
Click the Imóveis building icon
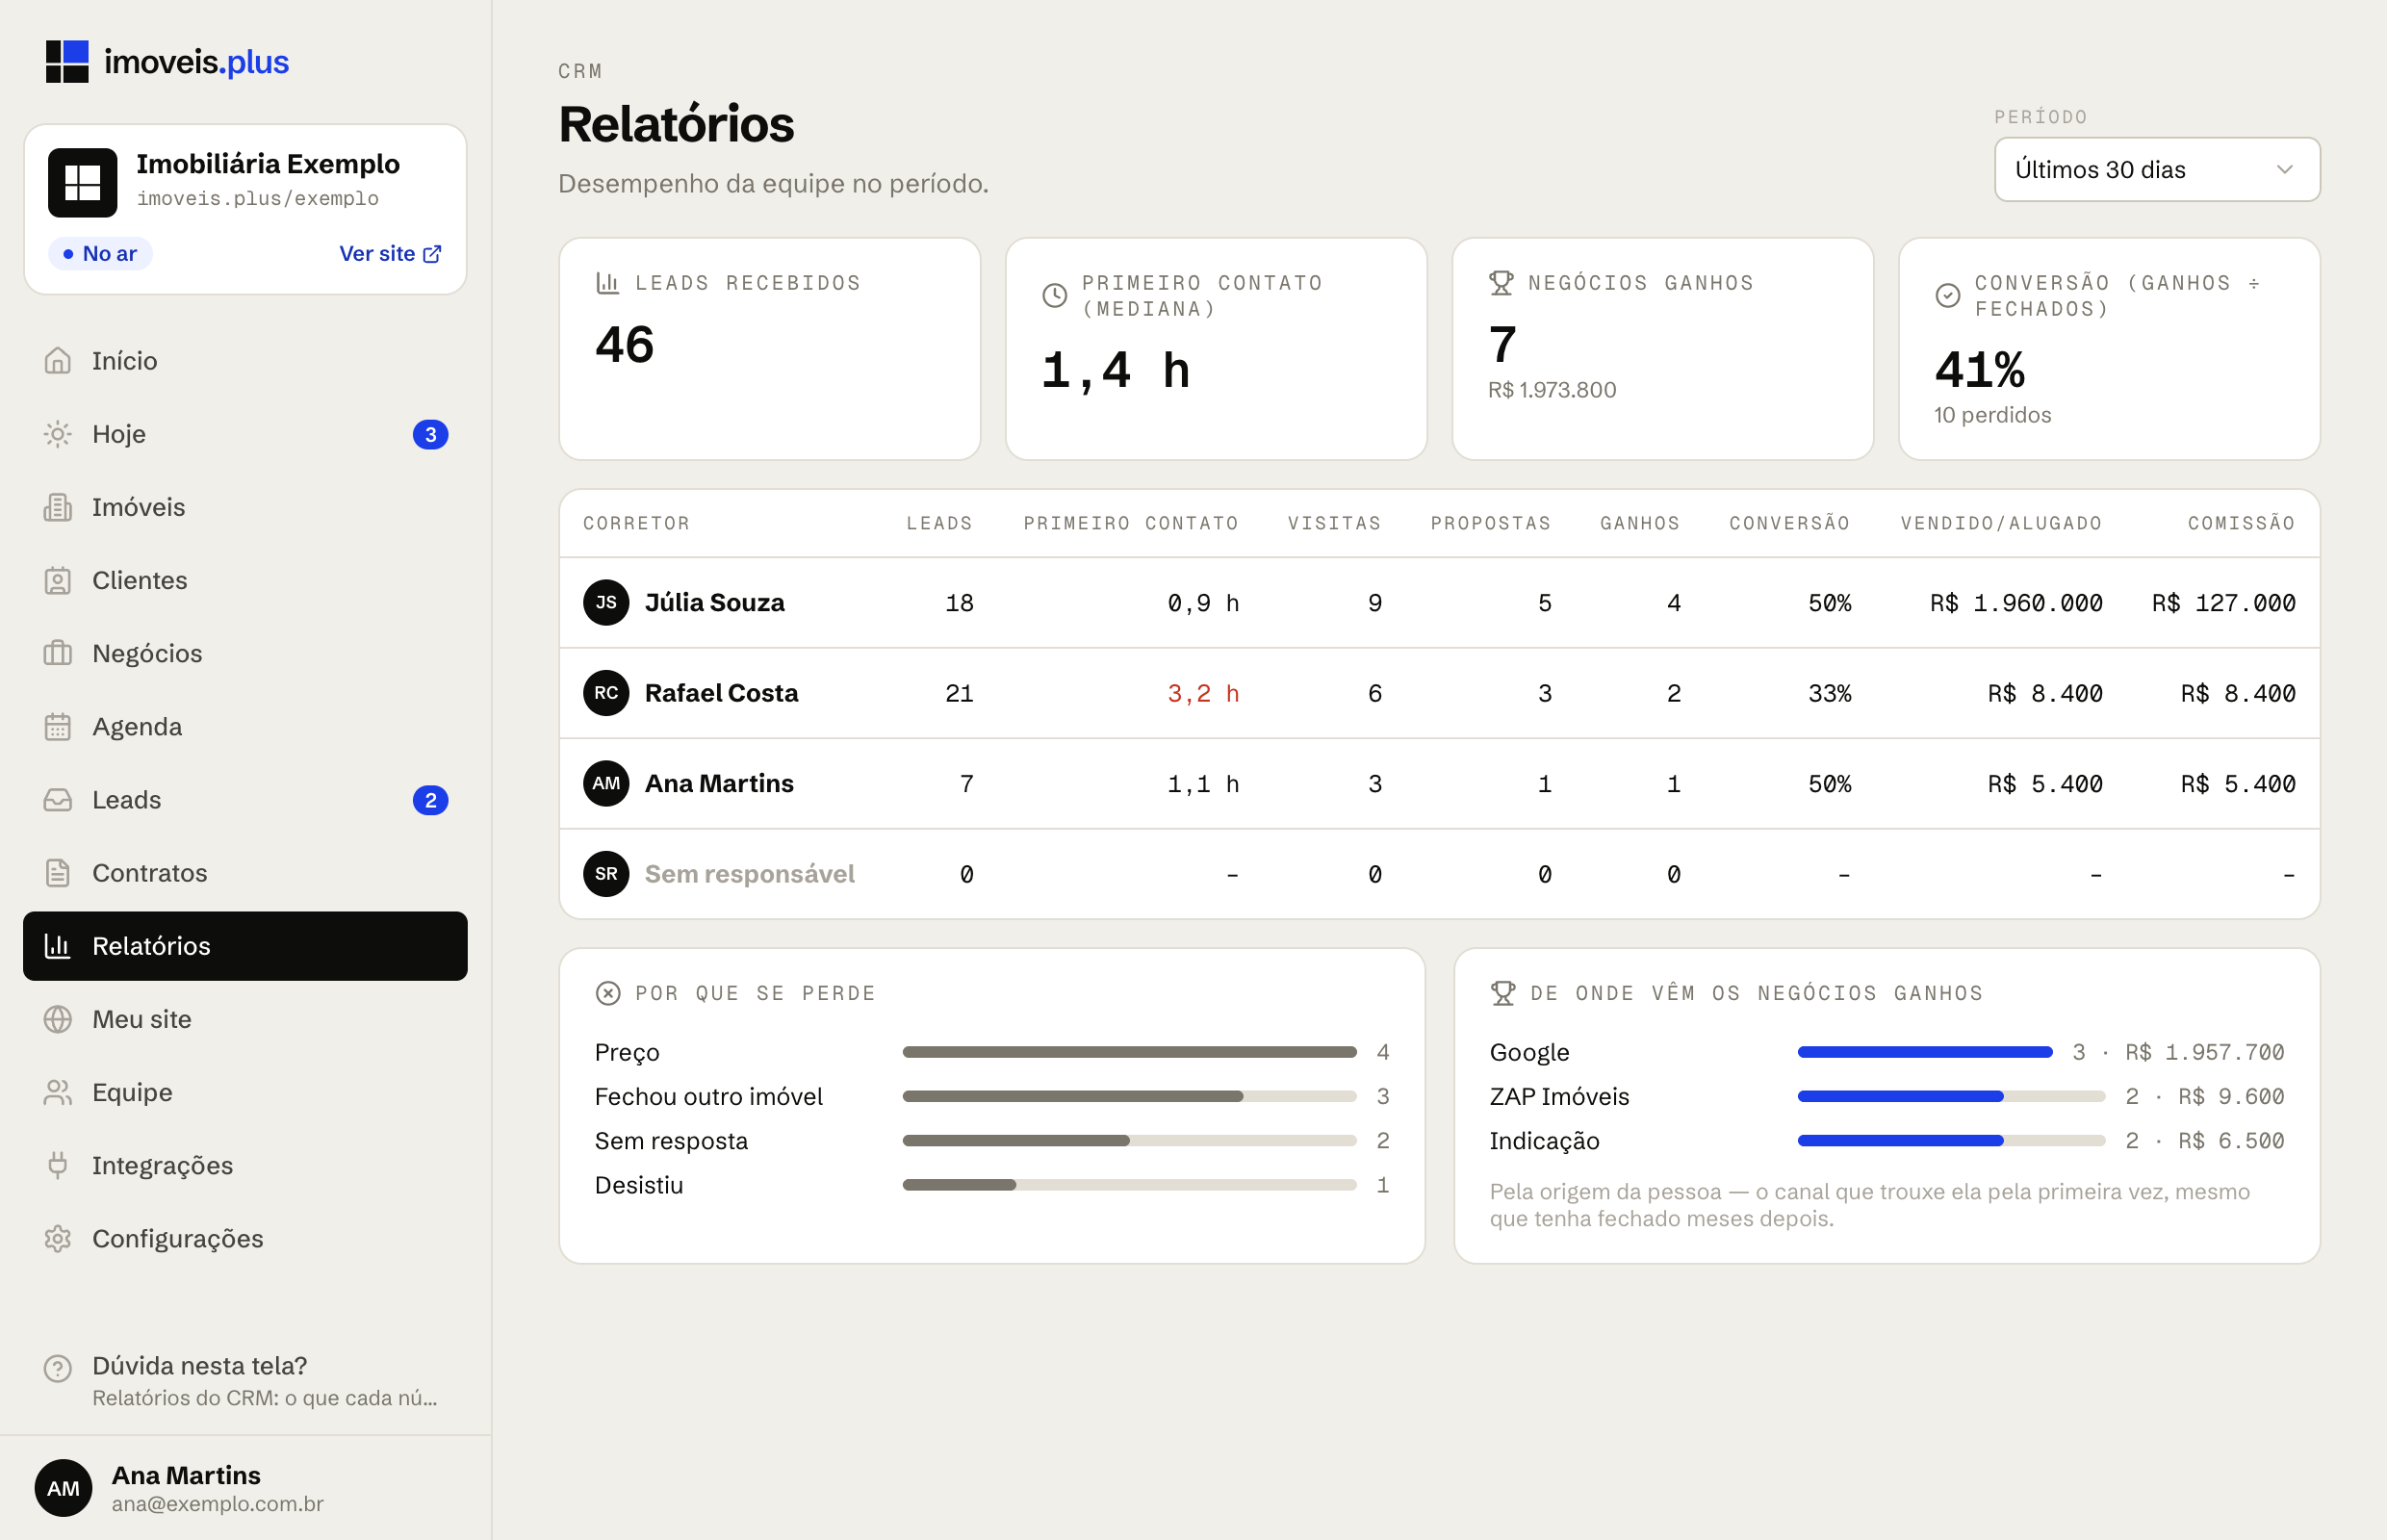58,507
